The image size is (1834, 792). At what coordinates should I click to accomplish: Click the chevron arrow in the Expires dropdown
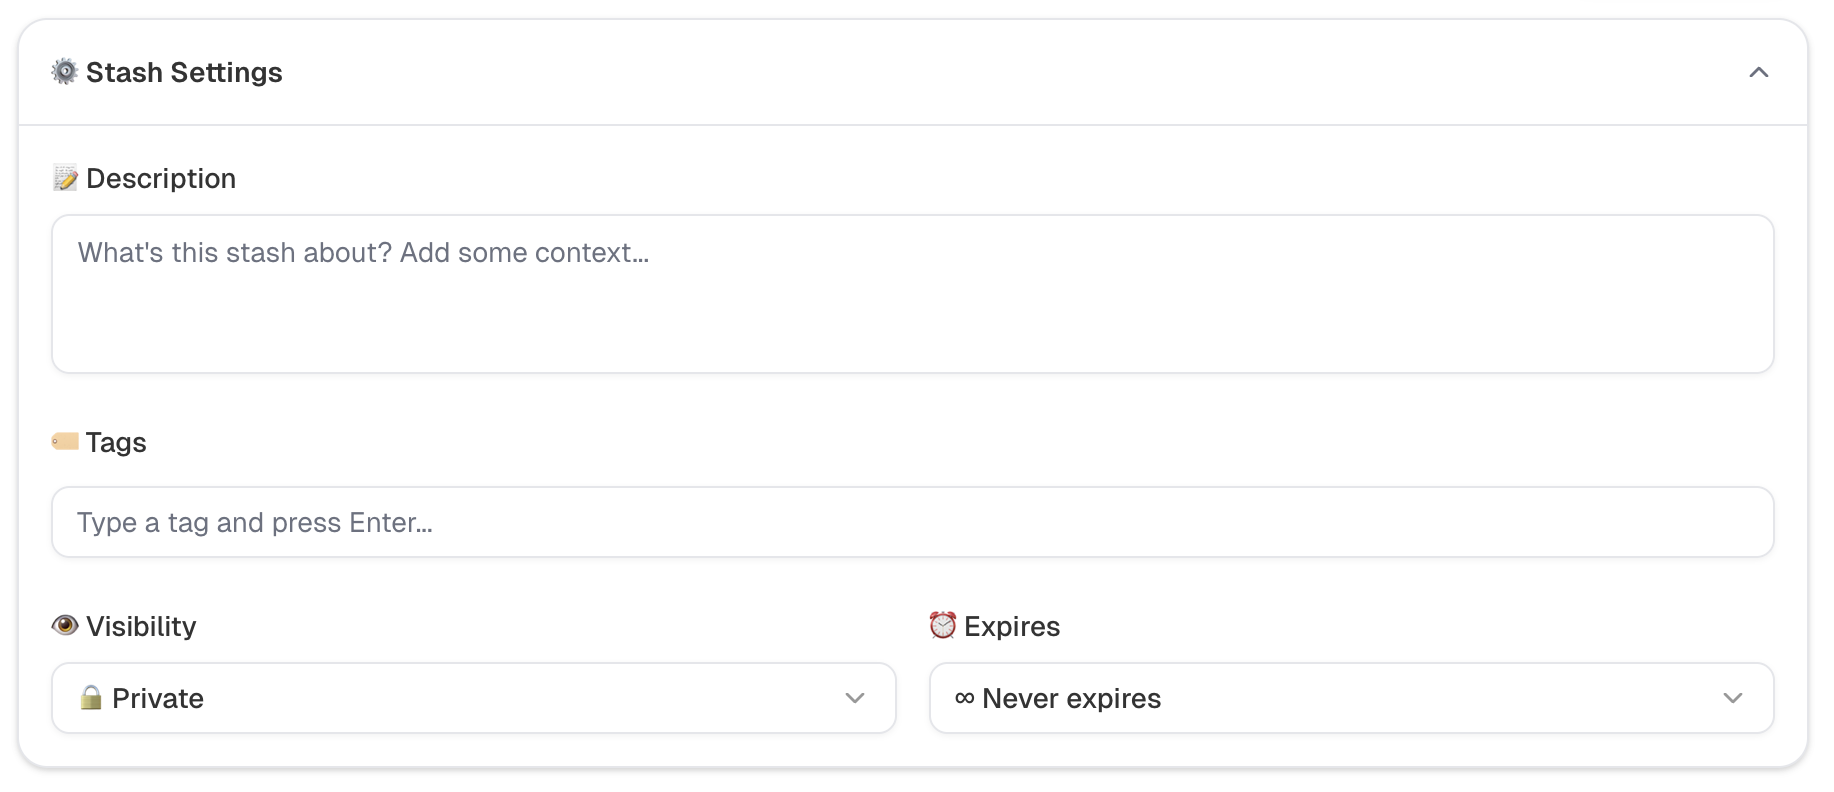1732,698
